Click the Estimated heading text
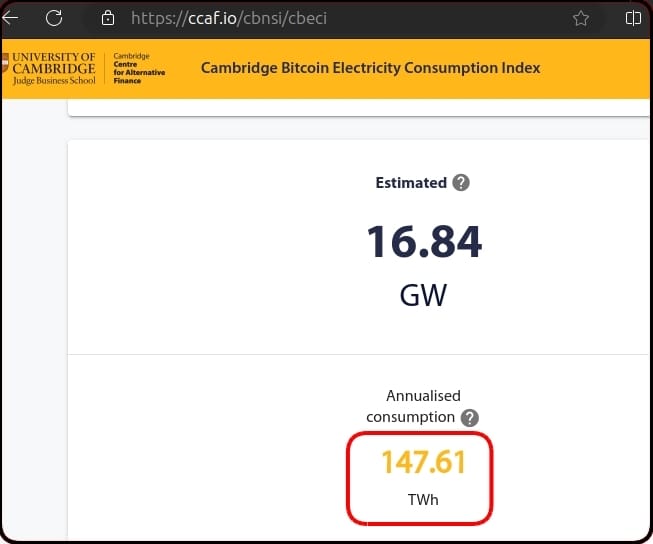653x544 pixels. coord(411,183)
